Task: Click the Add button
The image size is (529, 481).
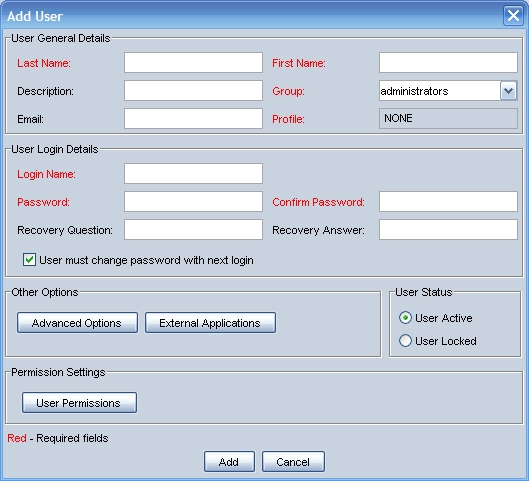Action: 229,462
